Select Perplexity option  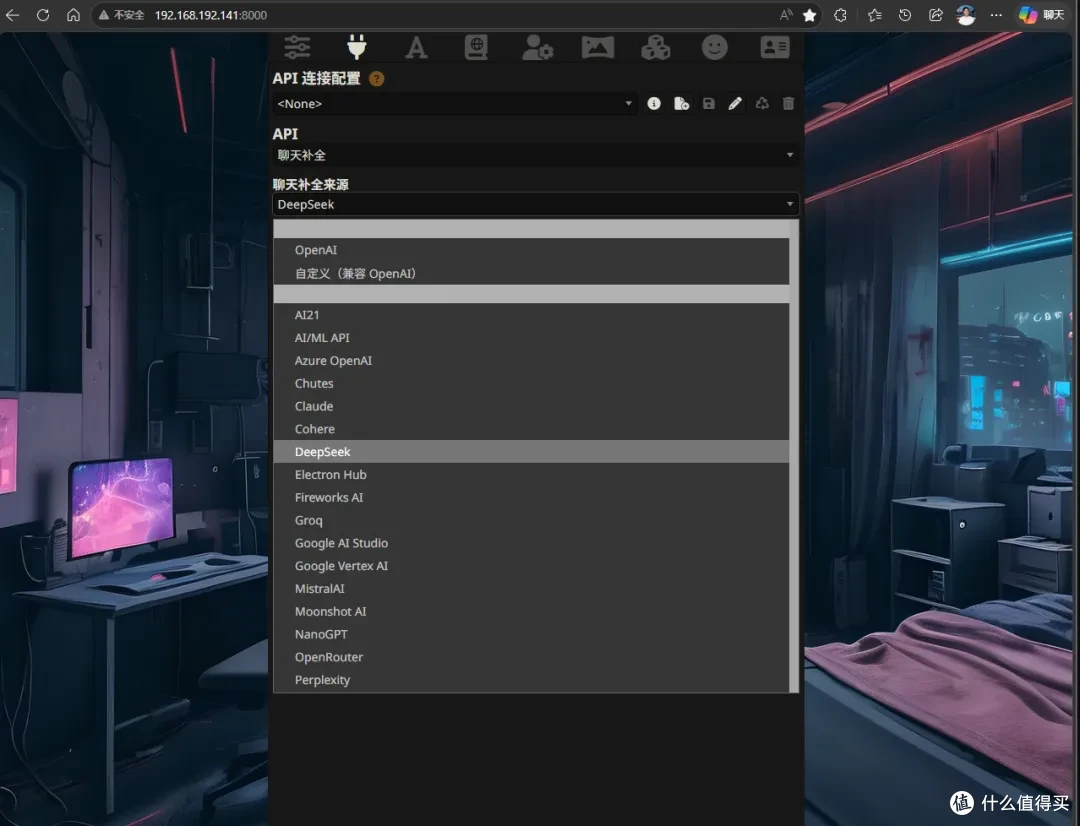click(x=531, y=679)
